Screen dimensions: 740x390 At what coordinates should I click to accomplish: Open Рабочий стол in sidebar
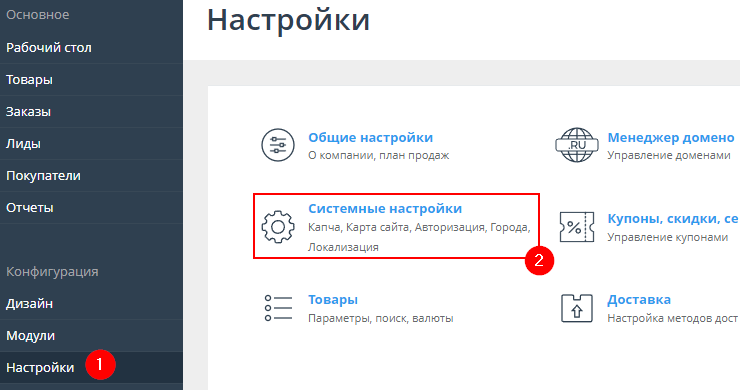click(x=91, y=48)
